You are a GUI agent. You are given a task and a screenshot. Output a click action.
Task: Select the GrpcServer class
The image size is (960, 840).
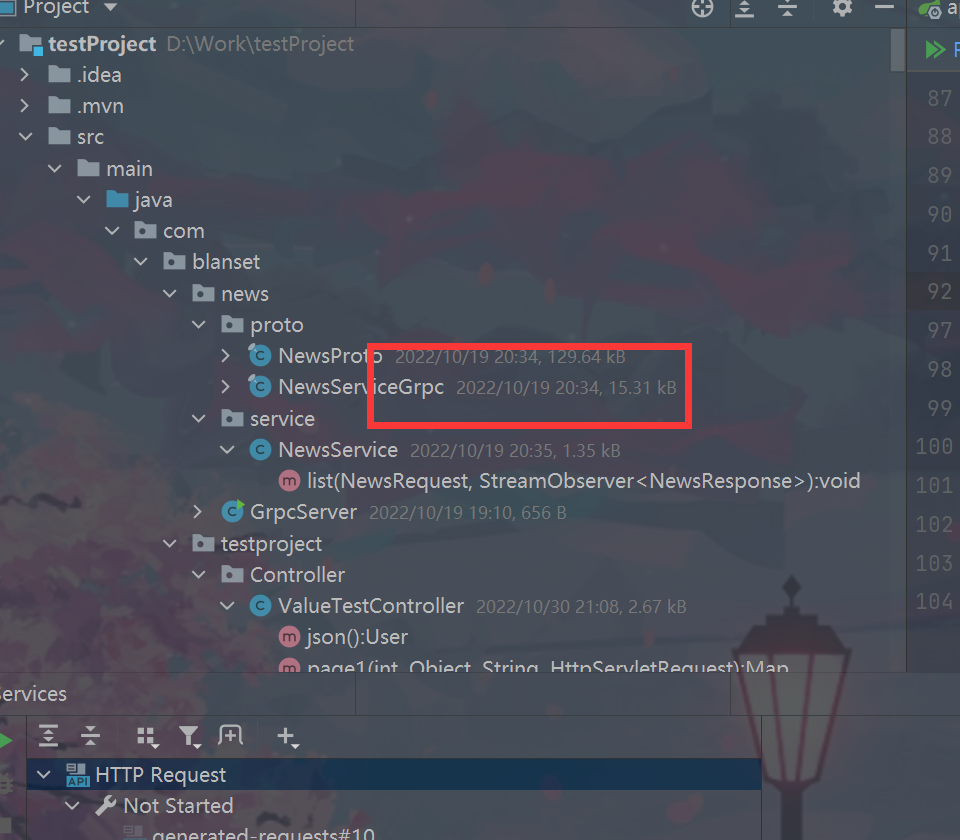point(303,512)
